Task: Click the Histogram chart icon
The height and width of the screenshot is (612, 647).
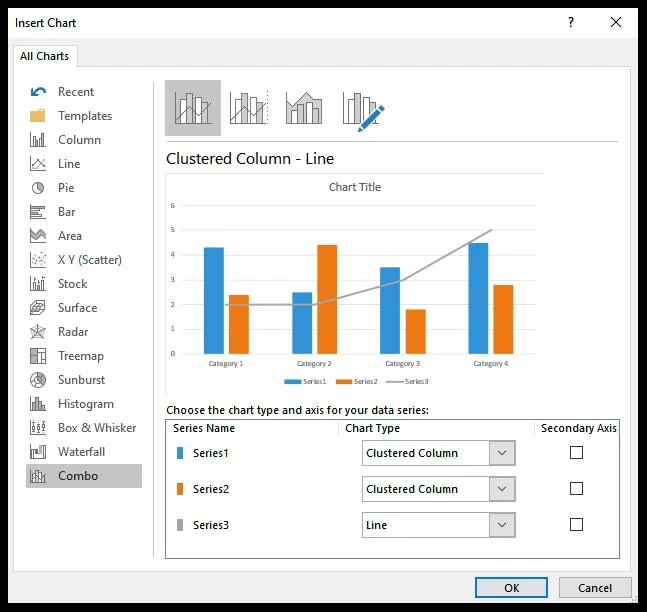Action: tap(38, 404)
